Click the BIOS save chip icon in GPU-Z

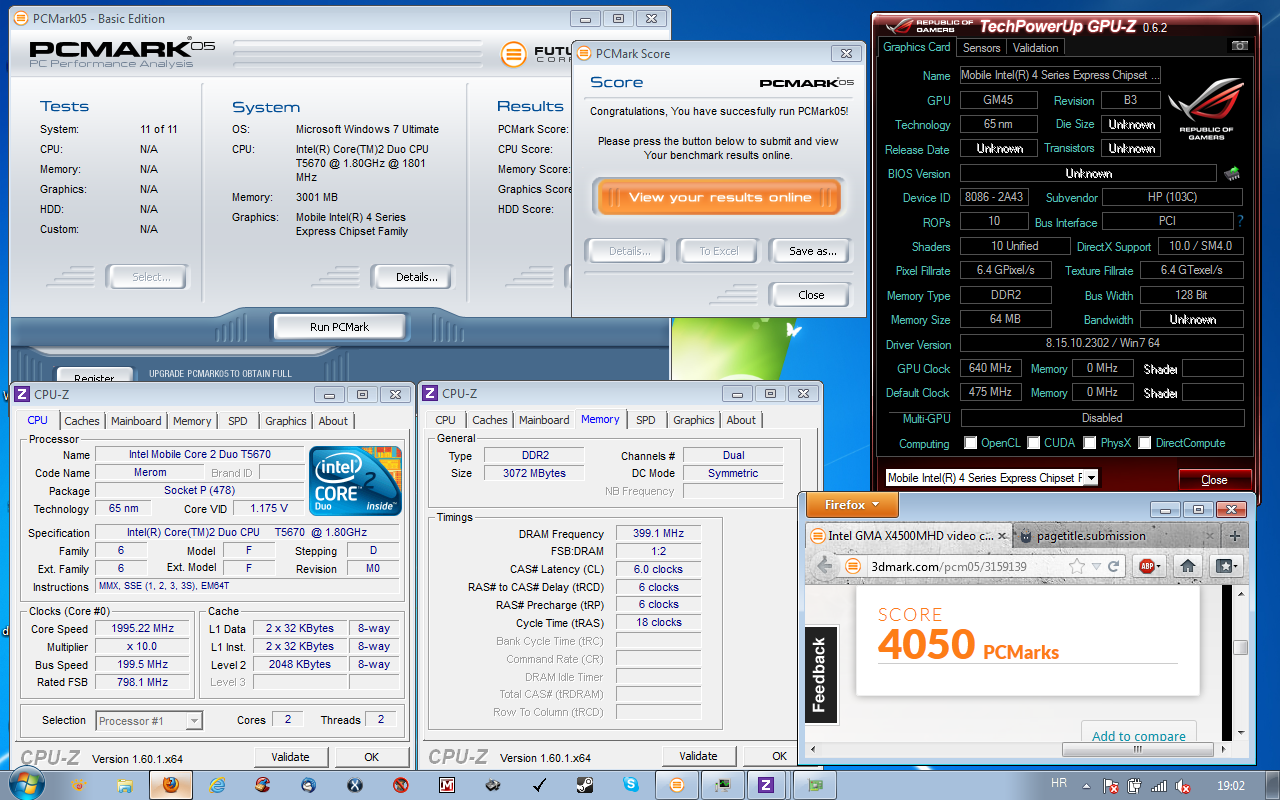tap(1232, 174)
